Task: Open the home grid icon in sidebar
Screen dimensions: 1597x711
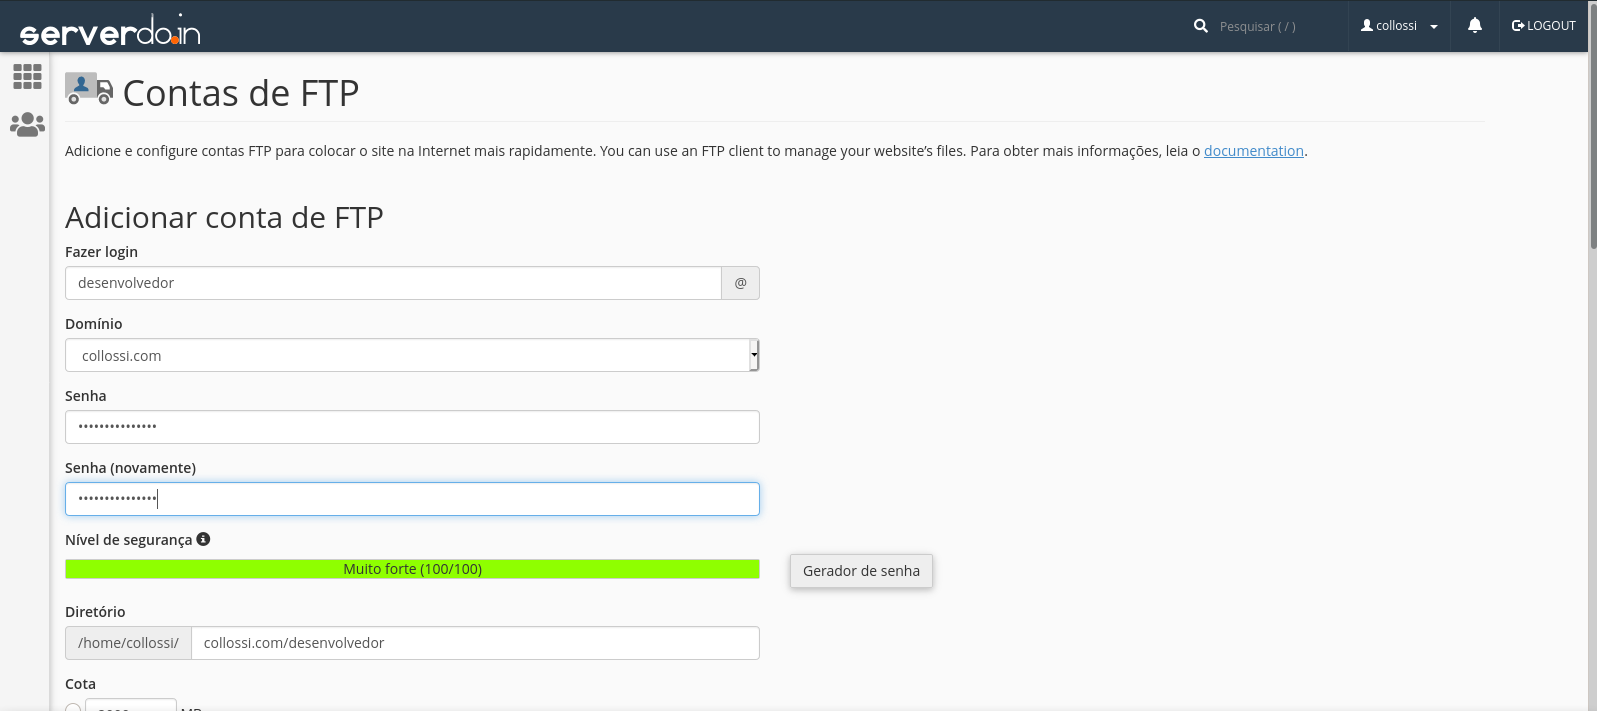Action: coord(27,77)
